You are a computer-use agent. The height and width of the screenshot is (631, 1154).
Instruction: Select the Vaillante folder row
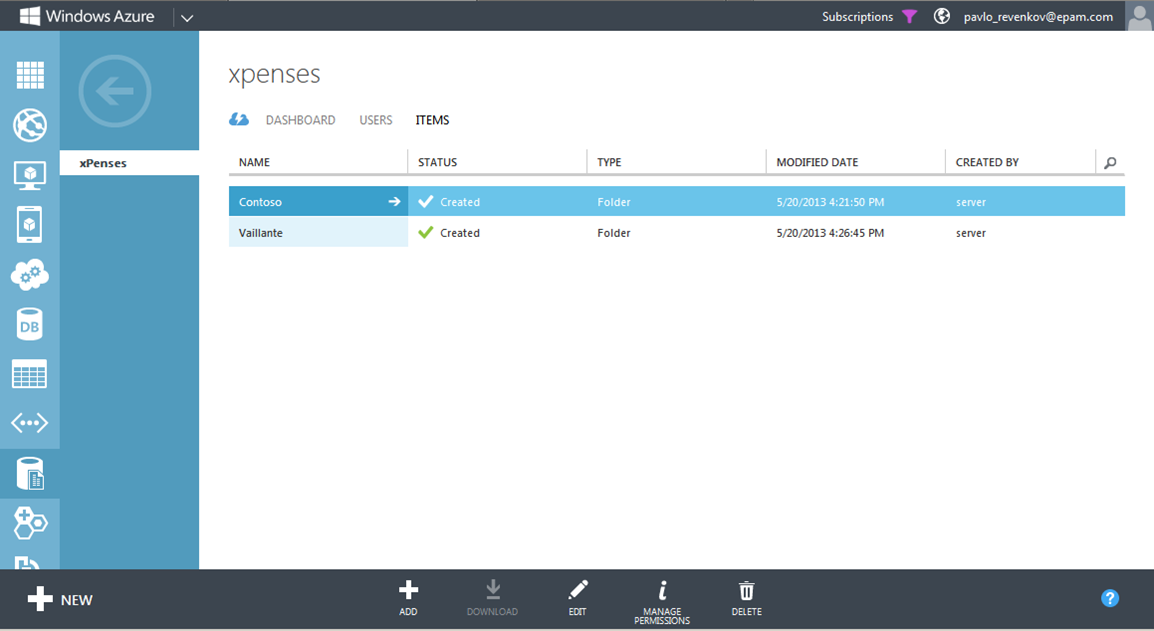(x=676, y=233)
